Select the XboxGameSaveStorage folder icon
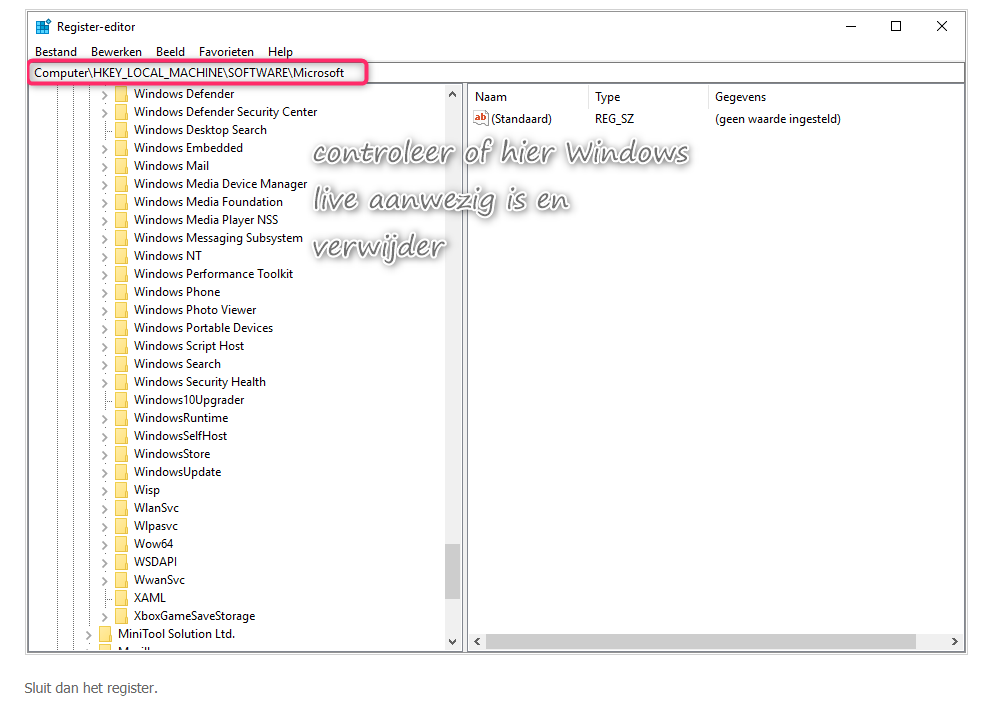Screen dimensions: 1001x707 coord(121,616)
